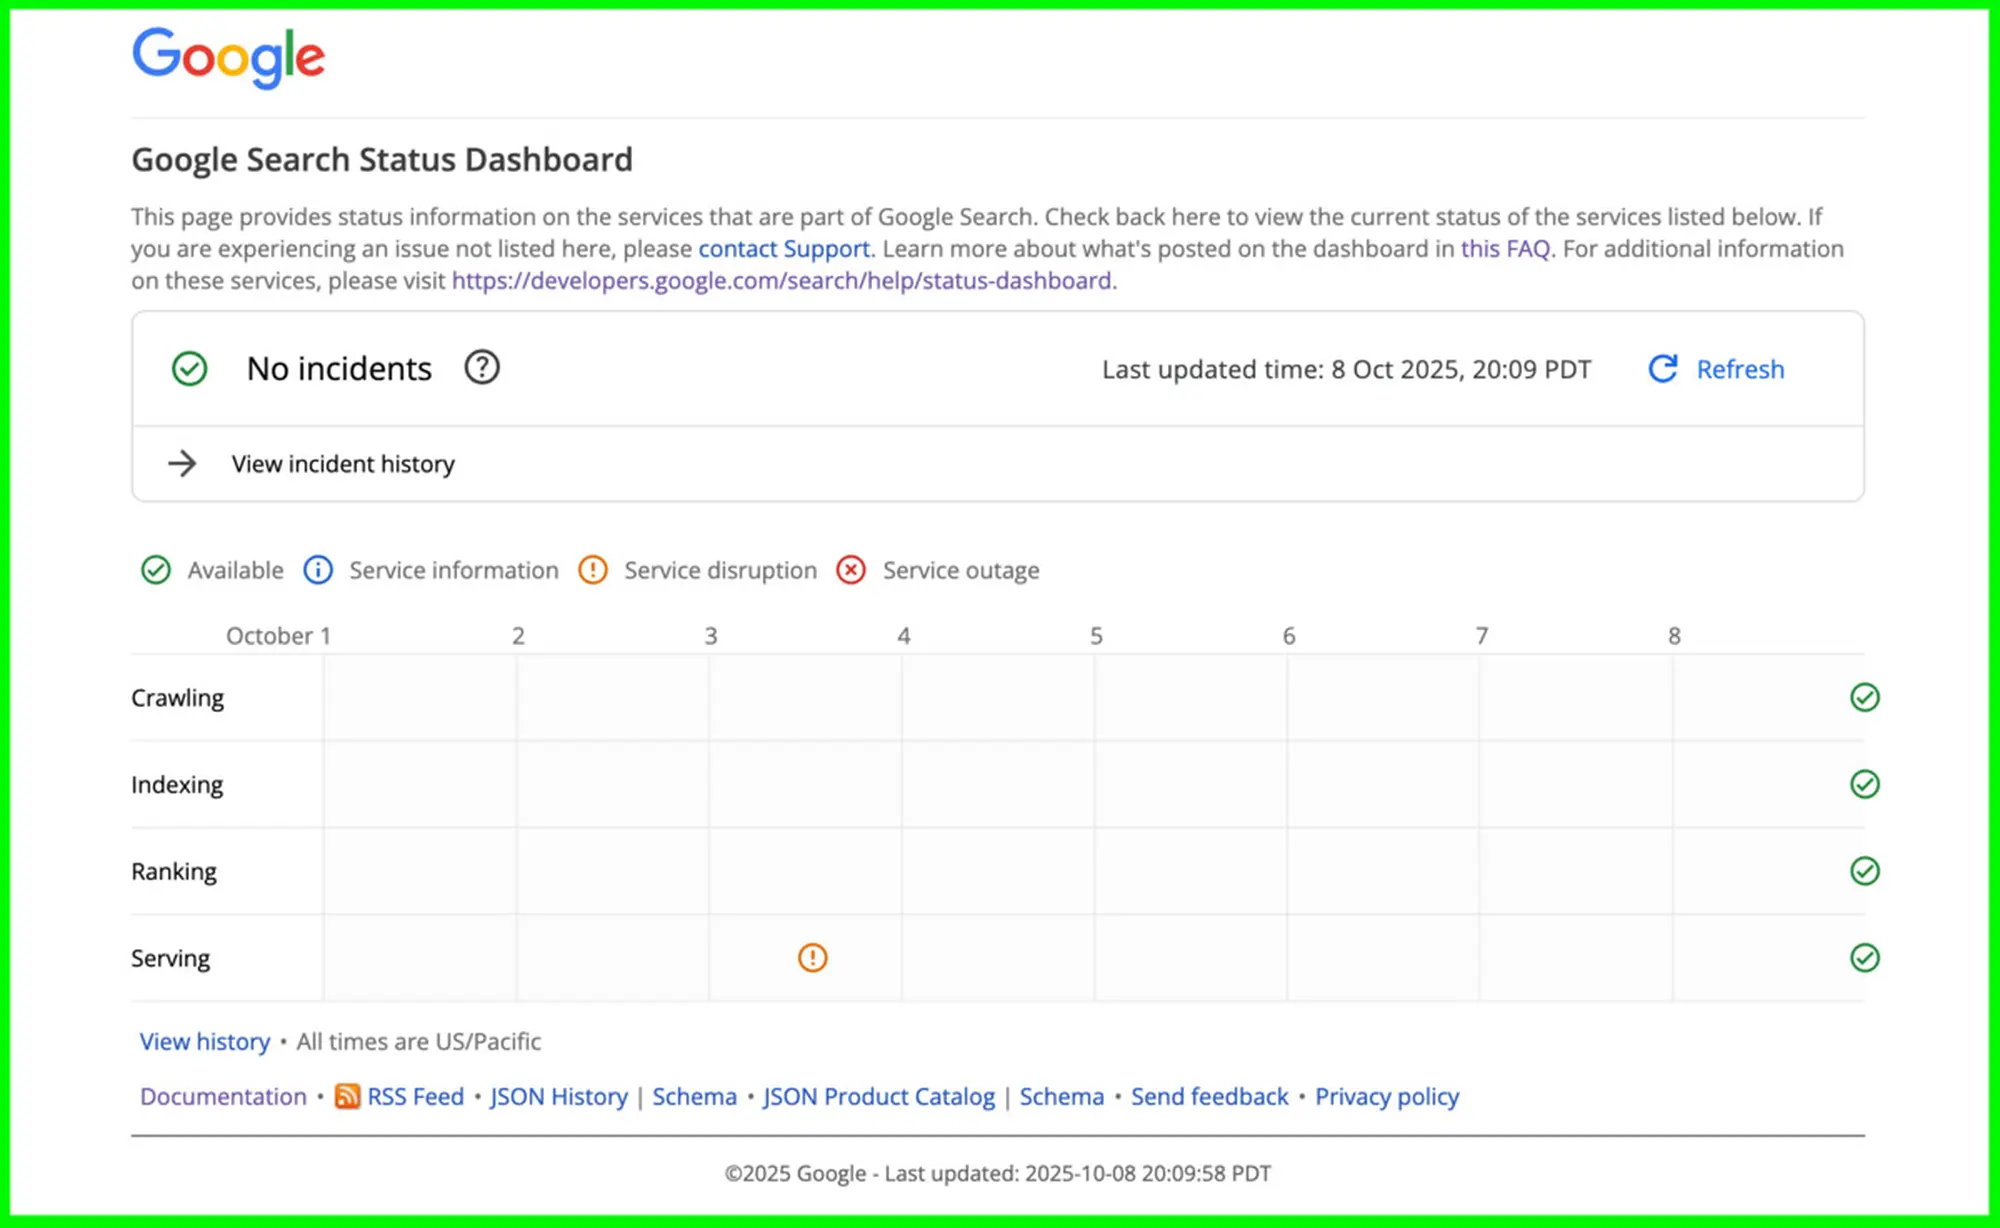The image size is (2000, 1228).
Task: Click the Indexing available checkmark icon
Action: pyautogui.click(x=1864, y=784)
